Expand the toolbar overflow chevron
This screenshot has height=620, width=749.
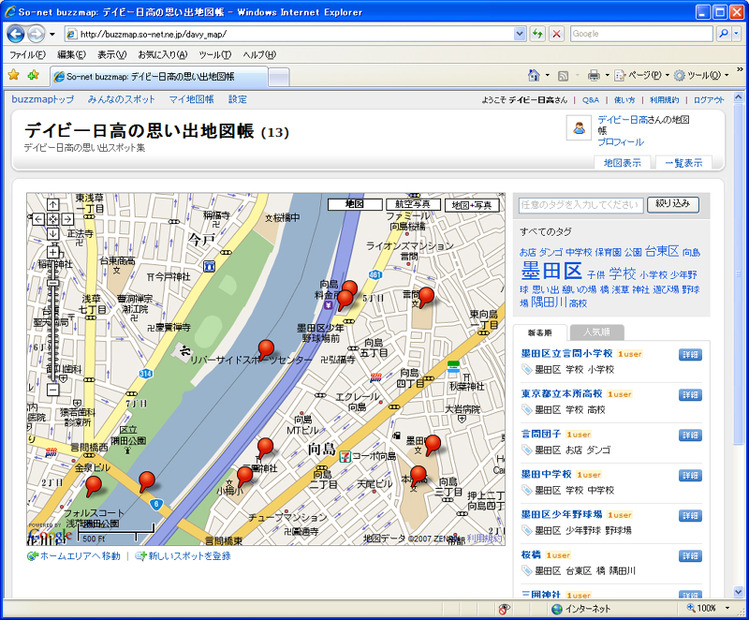click(x=739, y=70)
